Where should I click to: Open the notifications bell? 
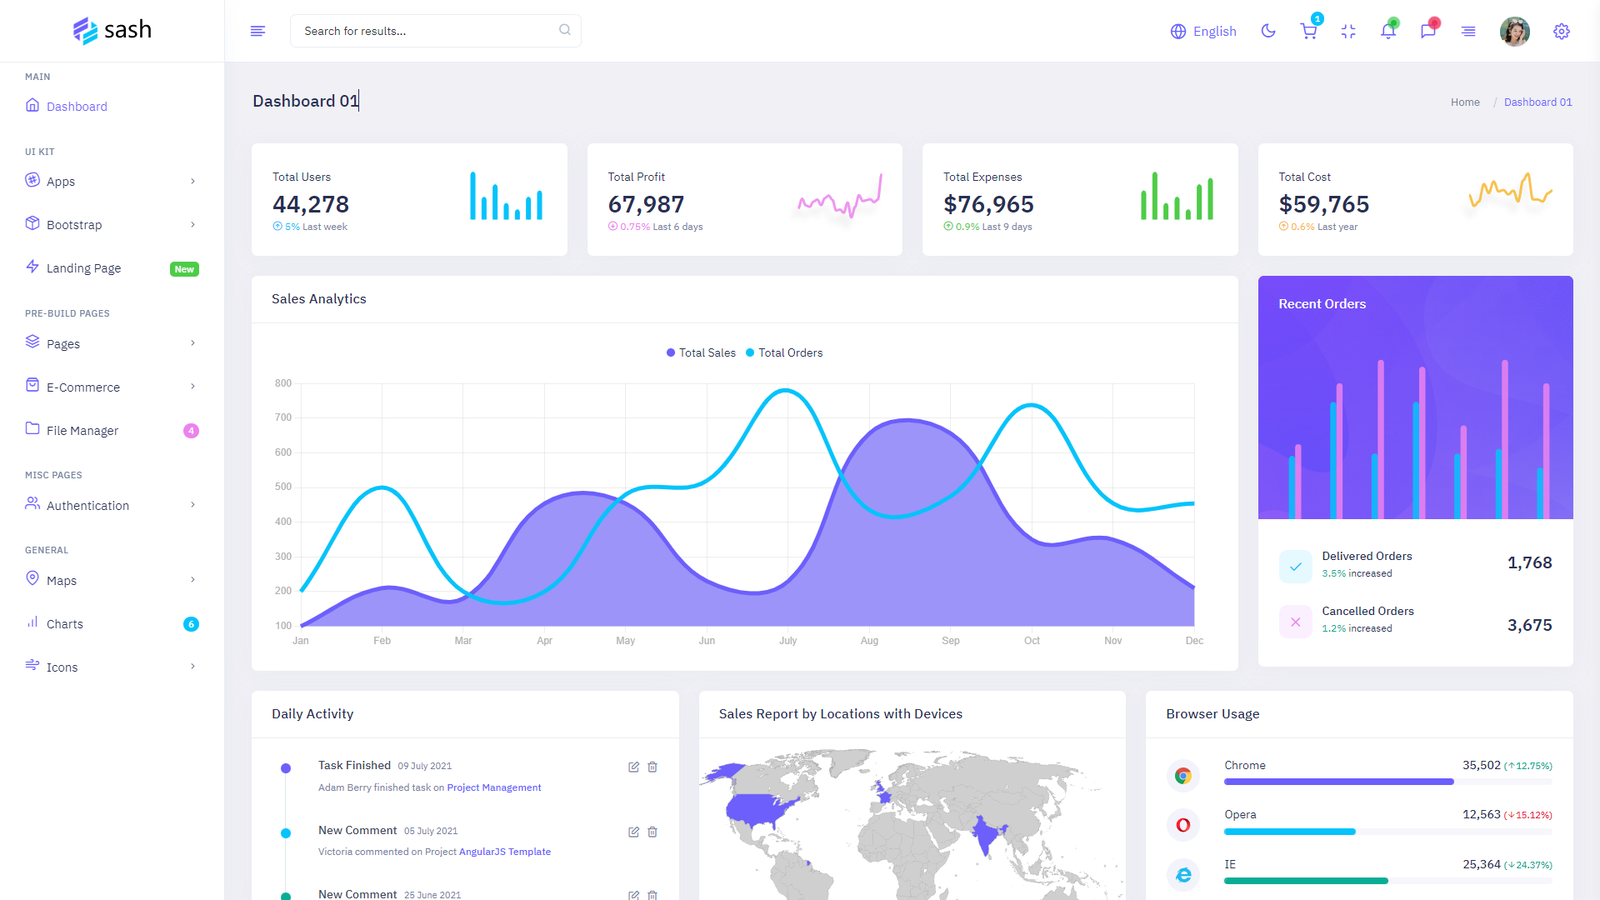pos(1388,31)
